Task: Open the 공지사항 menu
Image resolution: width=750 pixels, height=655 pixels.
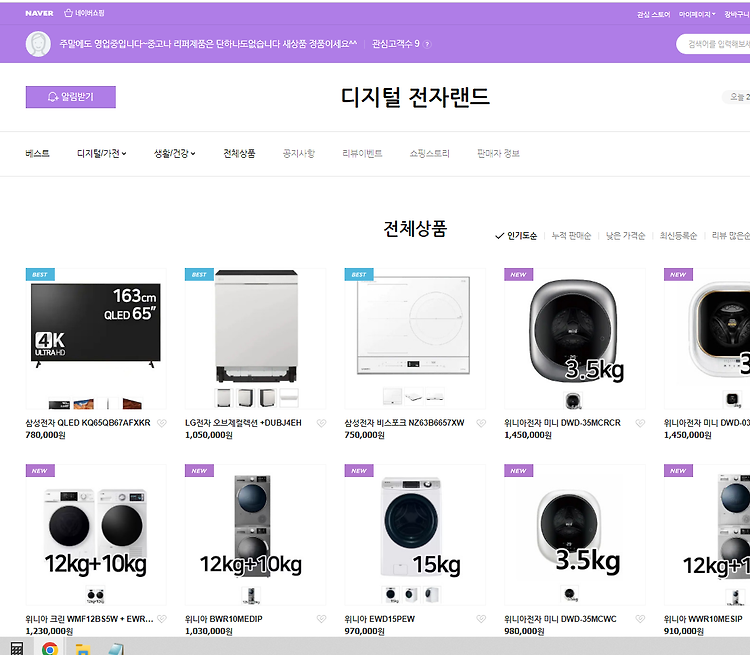Action: click(298, 154)
